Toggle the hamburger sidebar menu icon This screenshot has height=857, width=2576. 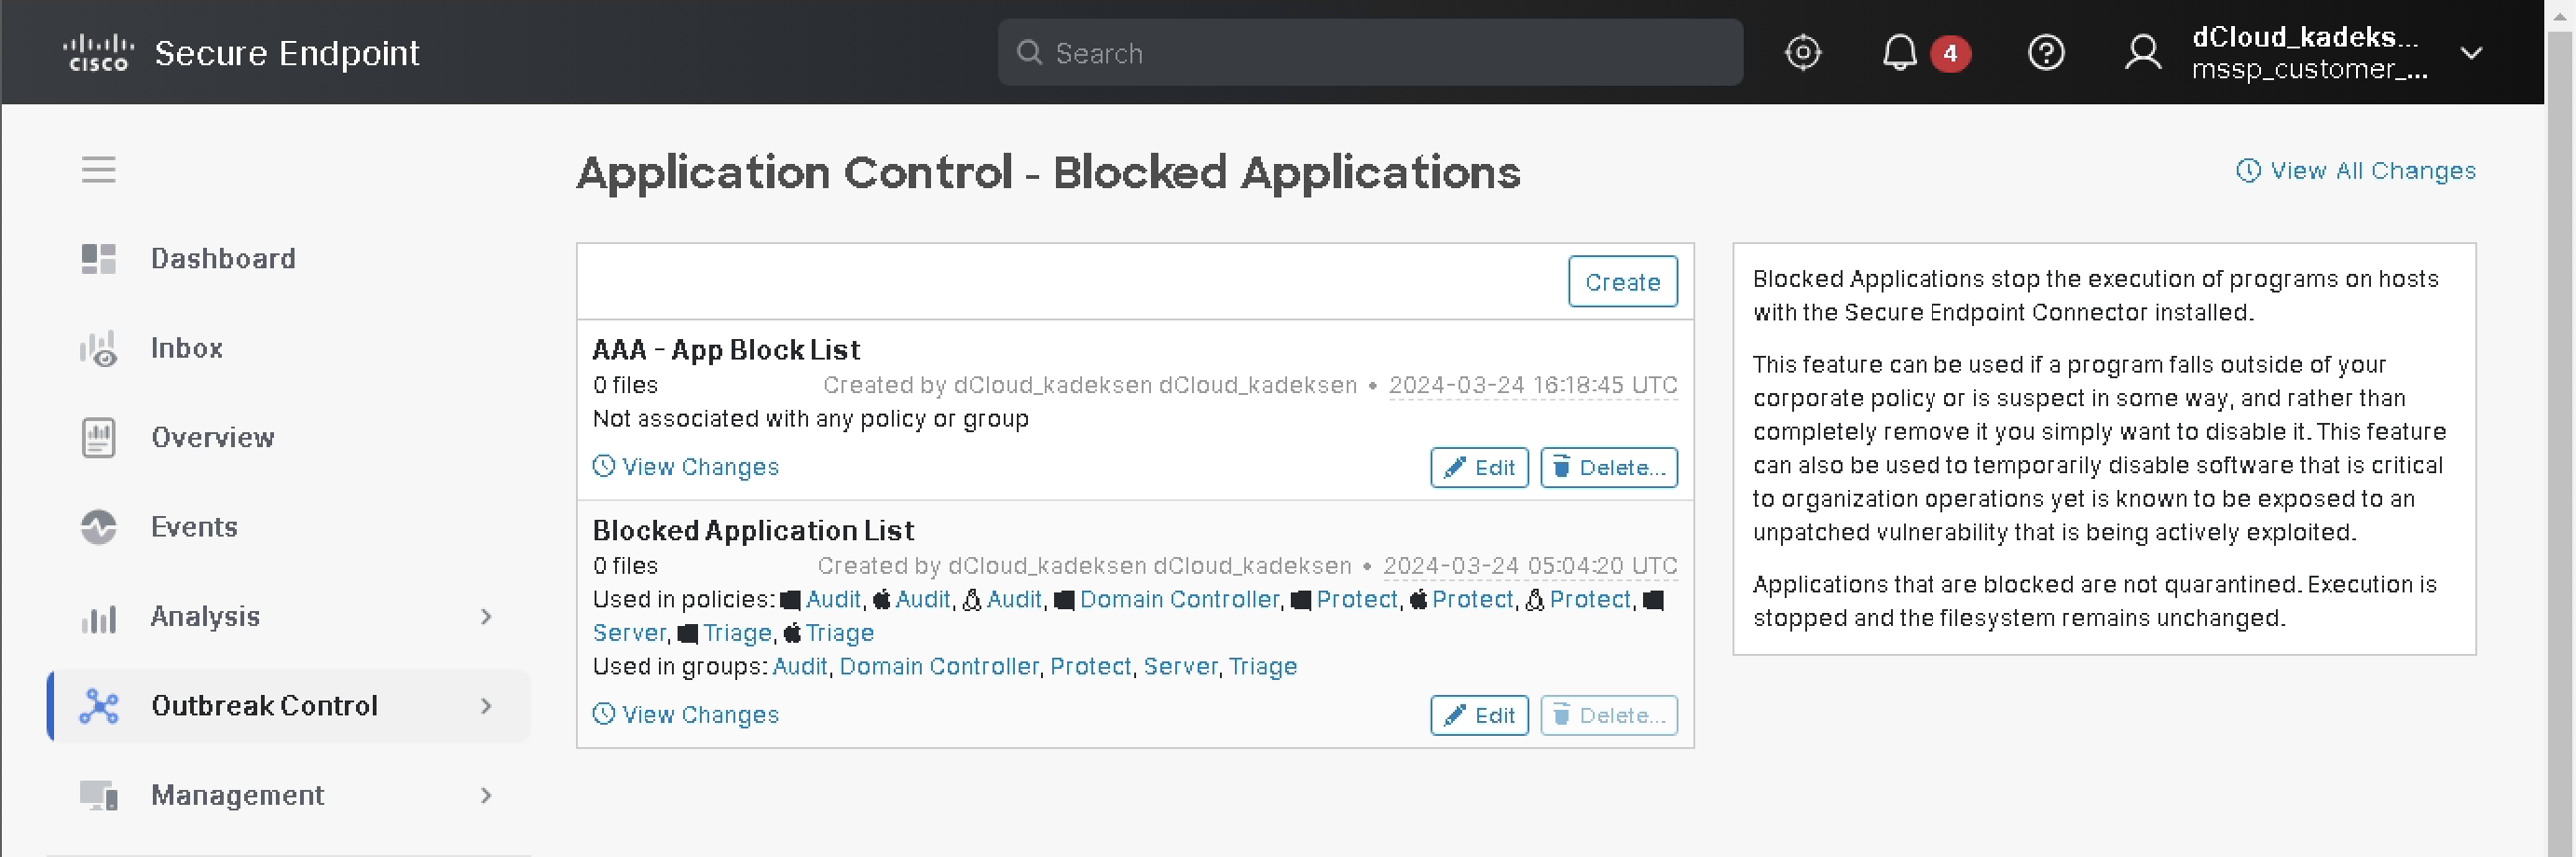98,170
